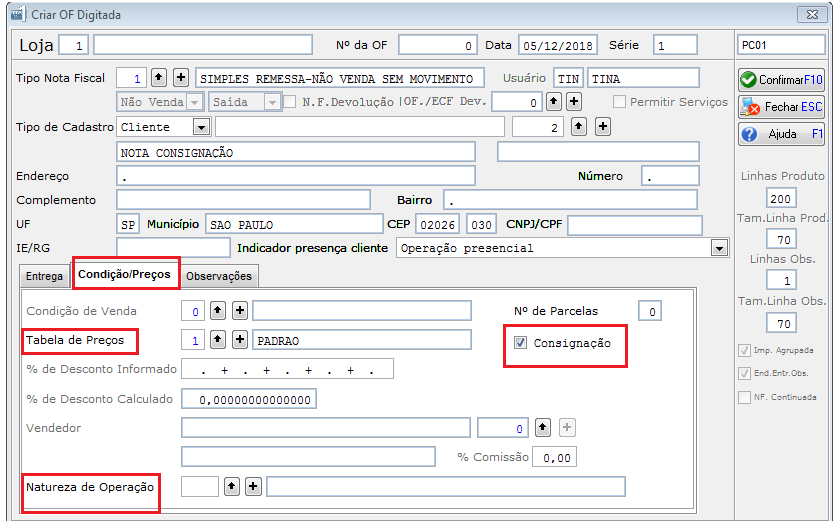Image resolution: width=837 pixels, height=528 pixels.
Task: Click the Complemento field
Action: (243, 200)
